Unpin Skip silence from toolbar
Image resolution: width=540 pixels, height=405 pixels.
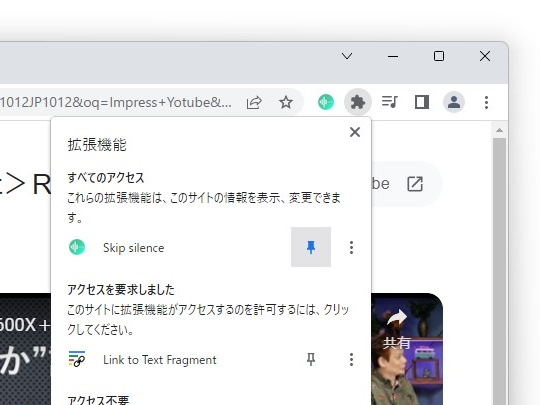(x=311, y=247)
